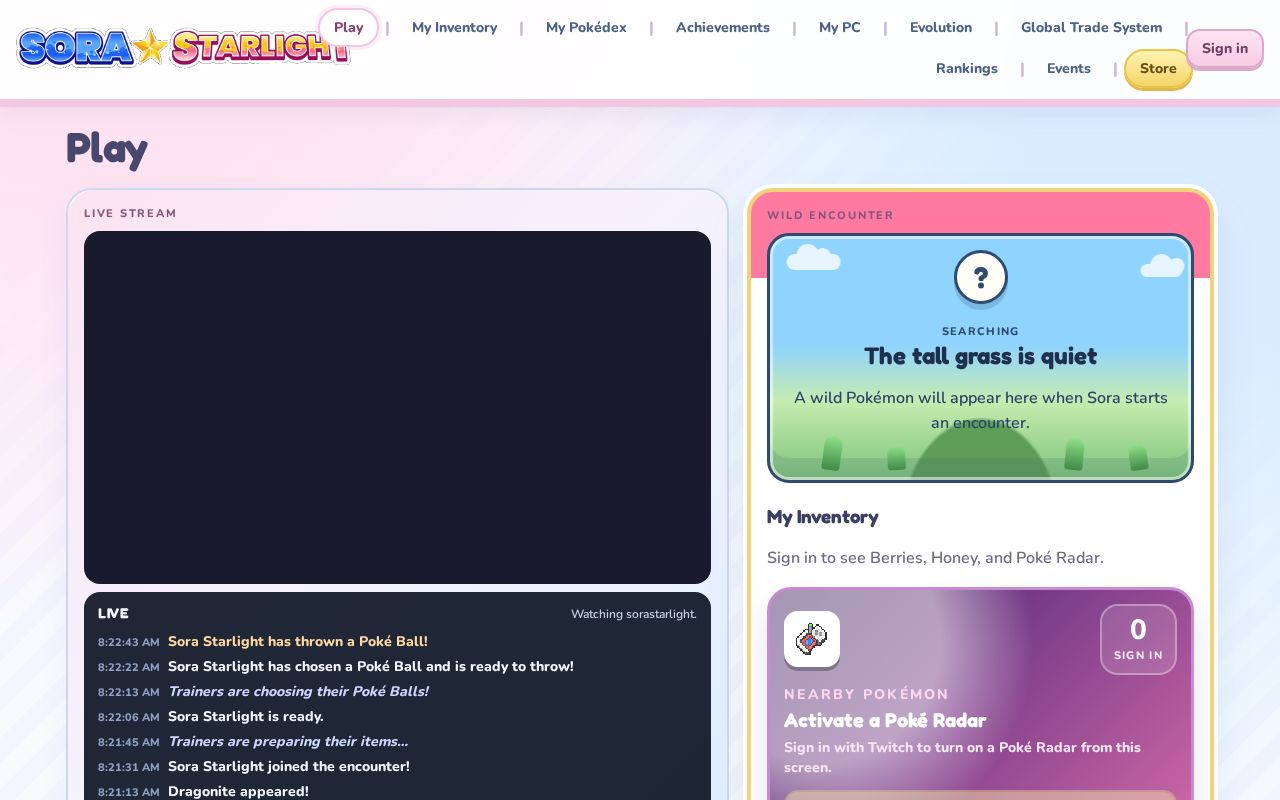
Task: Click 'Watching sorastarlight.' status text
Action: (x=634, y=614)
